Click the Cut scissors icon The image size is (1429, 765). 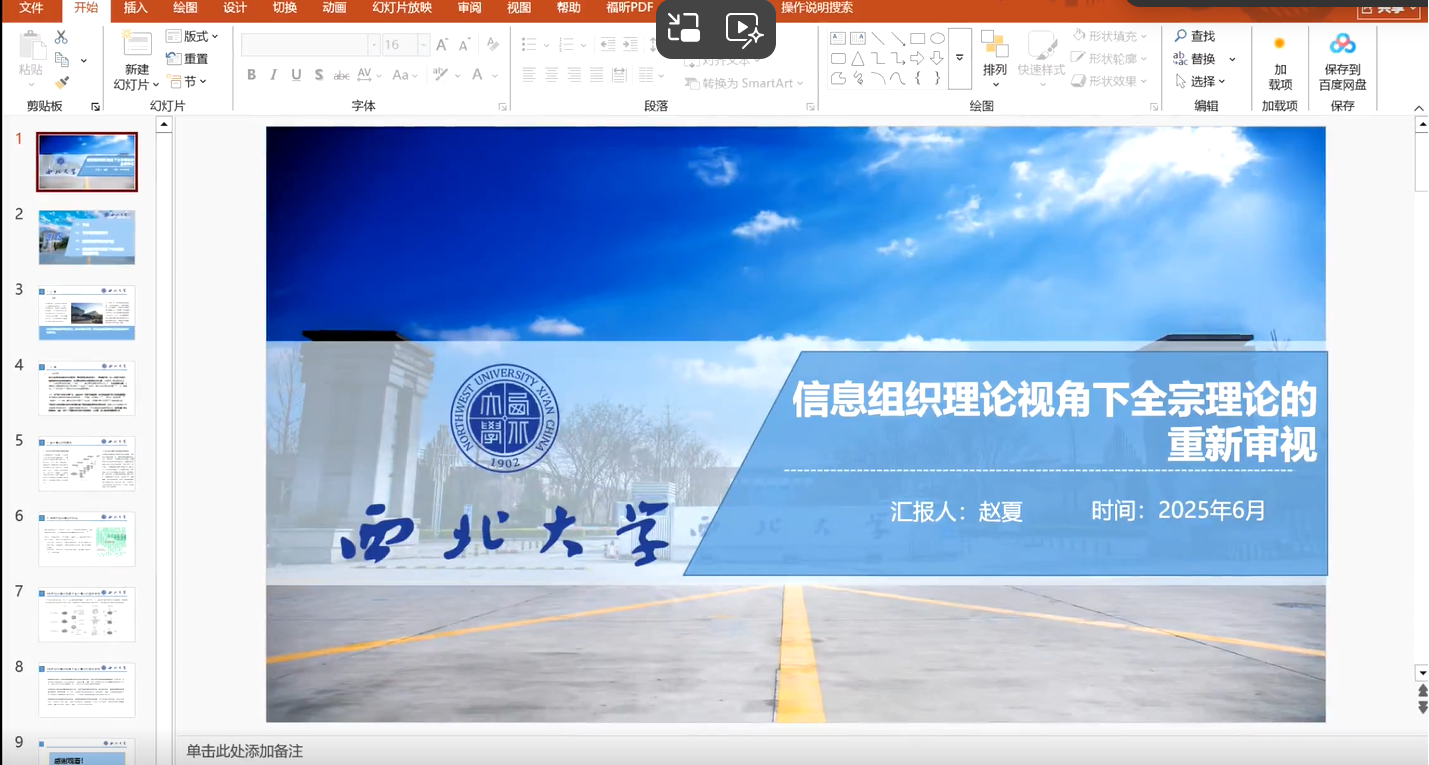(x=61, y=37)
